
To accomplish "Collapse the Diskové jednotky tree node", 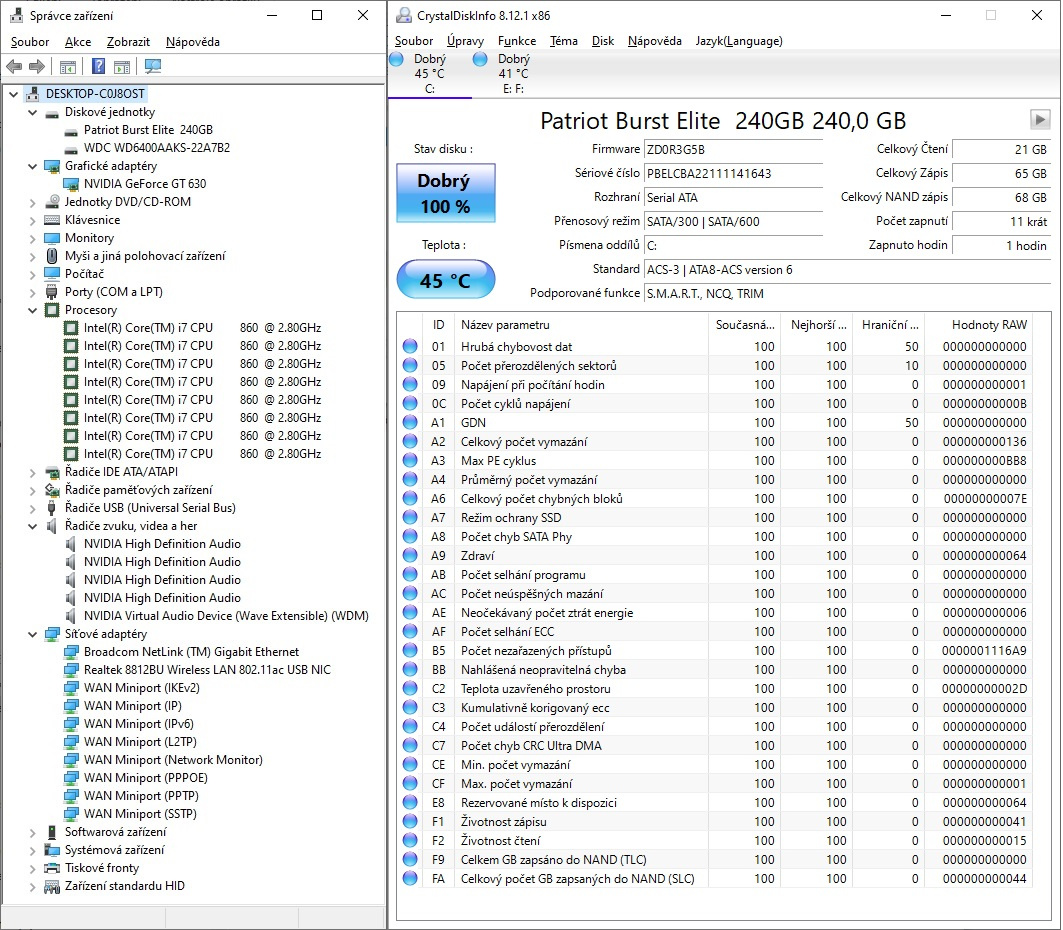I will click(32, 112).
